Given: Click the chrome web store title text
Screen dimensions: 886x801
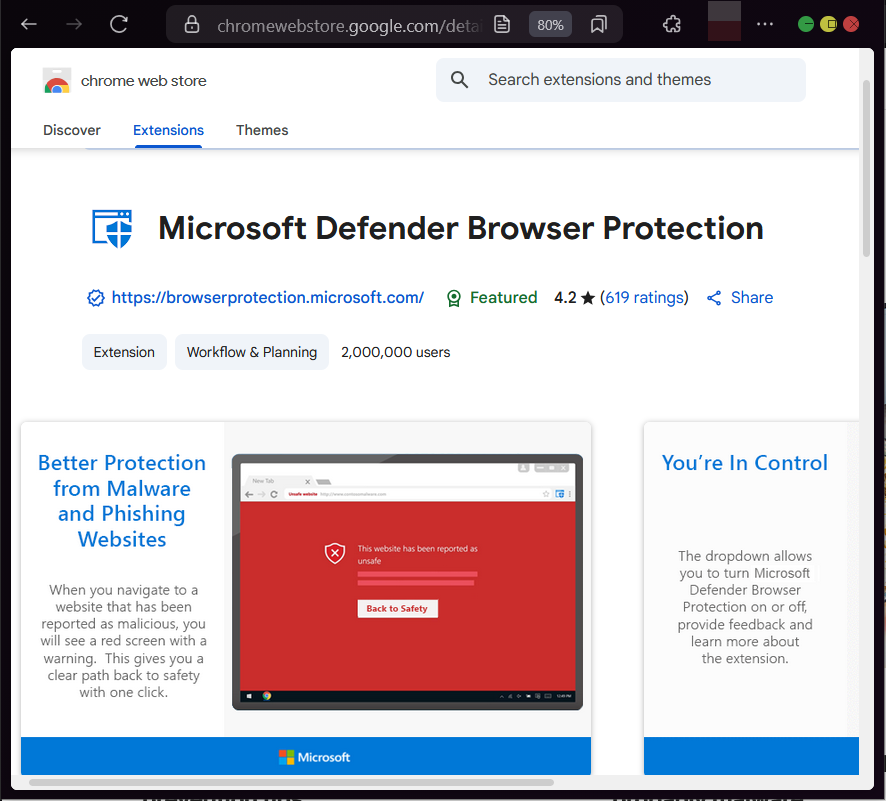Looking at the screenshot, I should click(144, 81).
